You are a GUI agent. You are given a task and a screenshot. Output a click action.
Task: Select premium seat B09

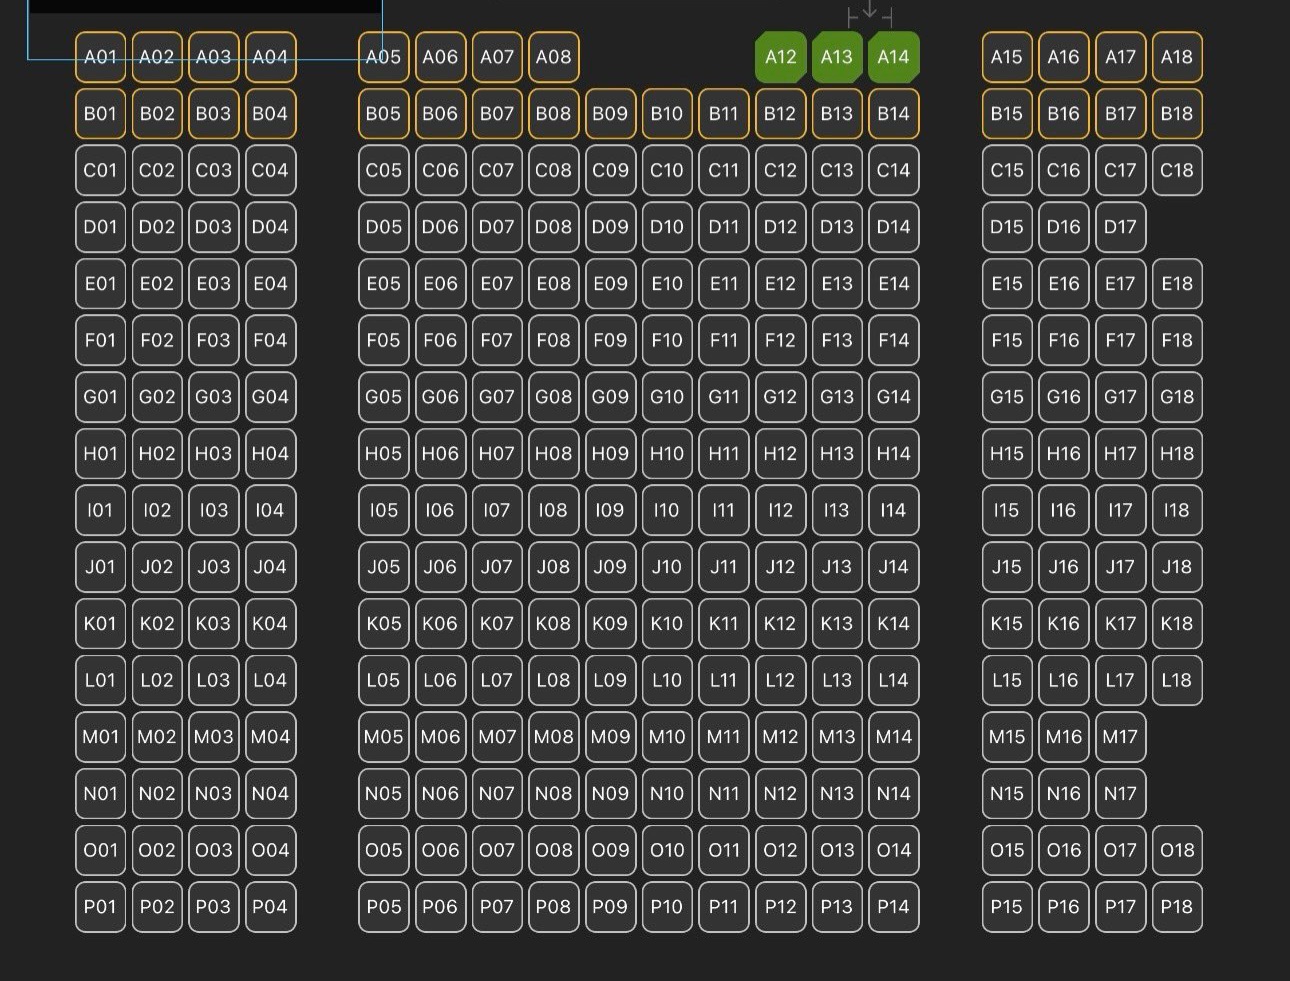coord(610,113)
